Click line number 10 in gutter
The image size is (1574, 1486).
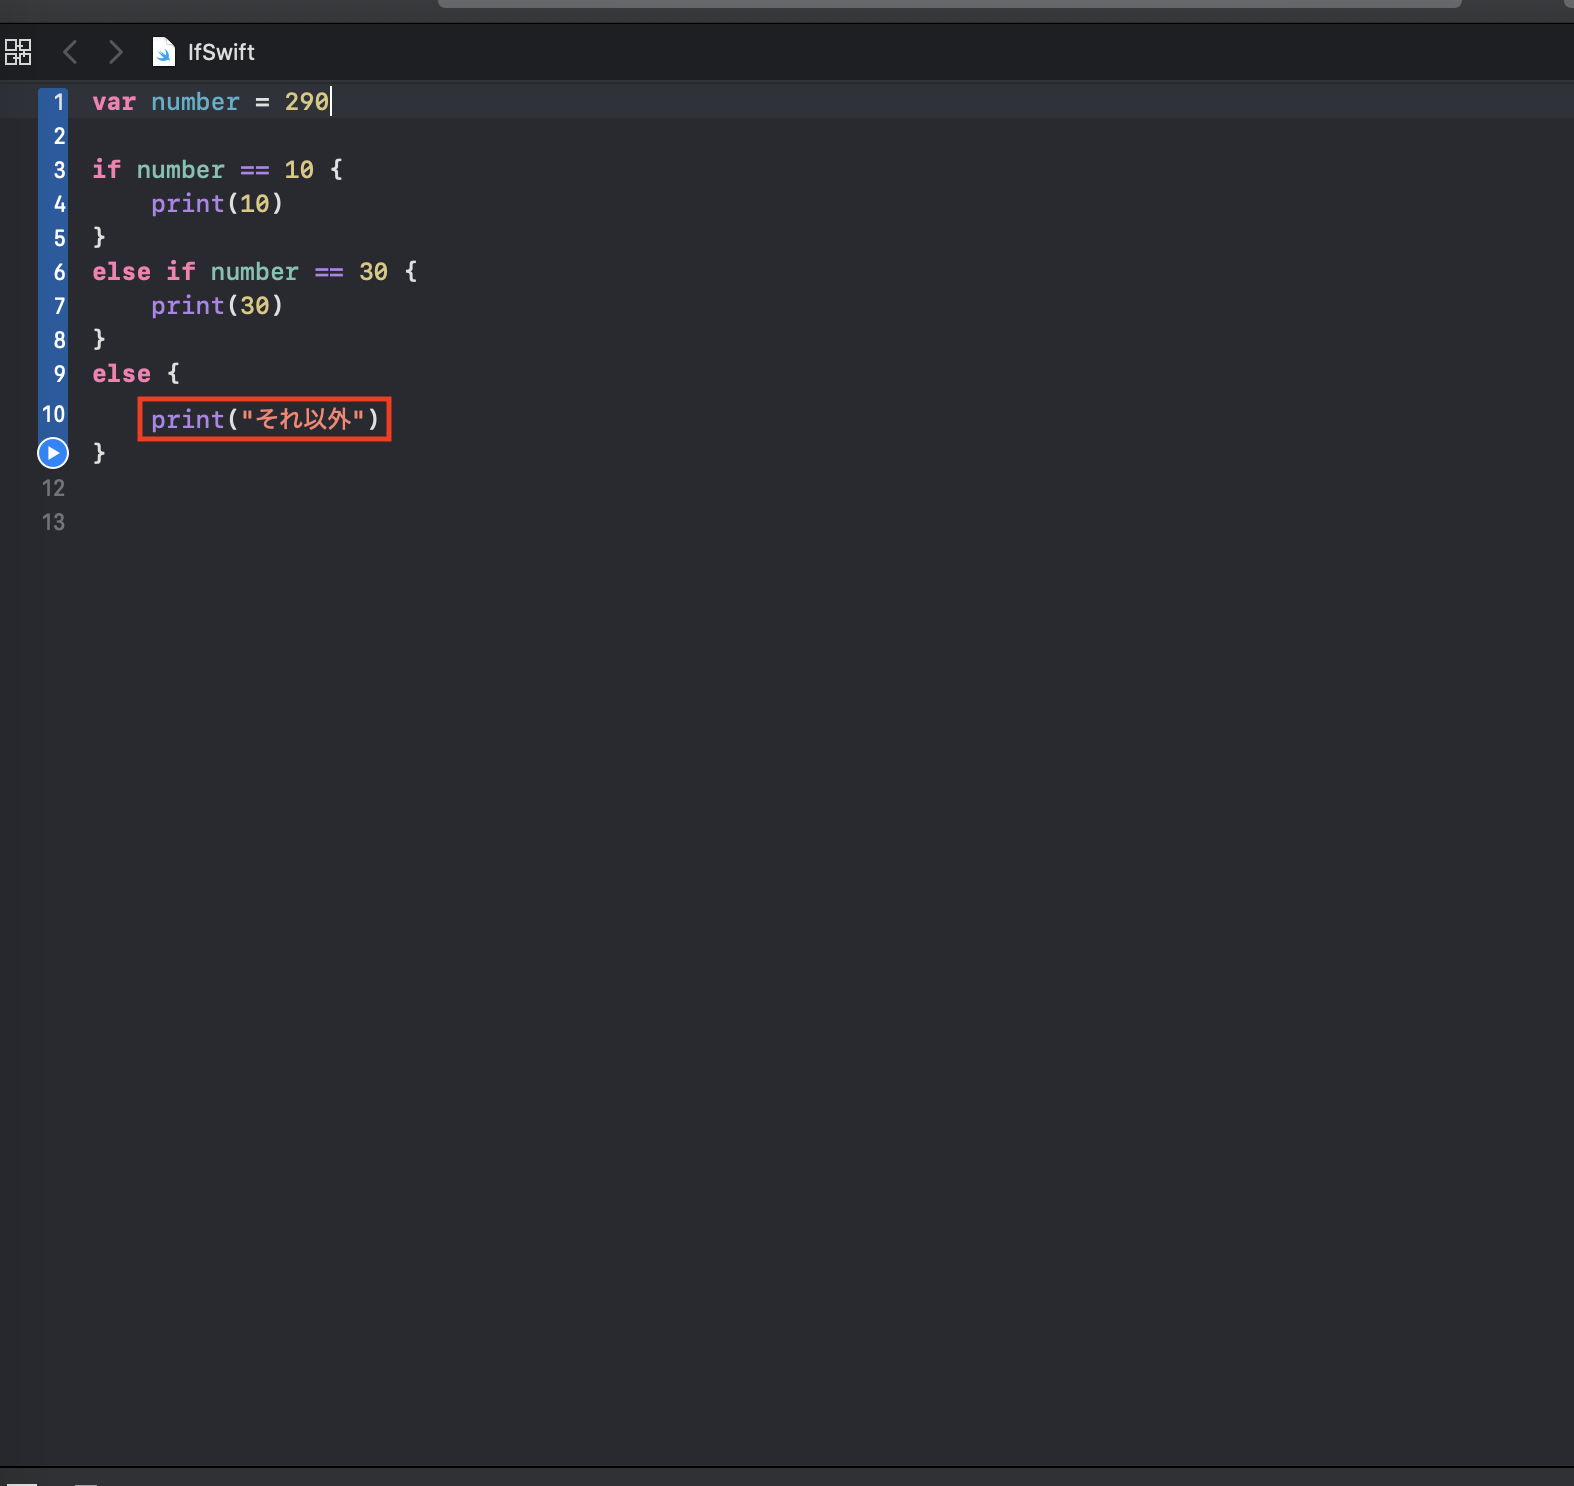[53, 414]
